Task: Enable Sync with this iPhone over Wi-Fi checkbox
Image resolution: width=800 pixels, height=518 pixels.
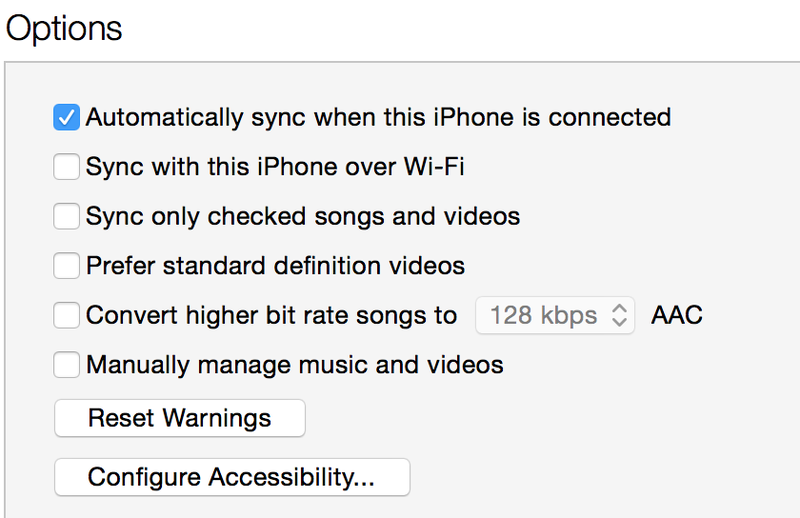Action: coord(66,167)
